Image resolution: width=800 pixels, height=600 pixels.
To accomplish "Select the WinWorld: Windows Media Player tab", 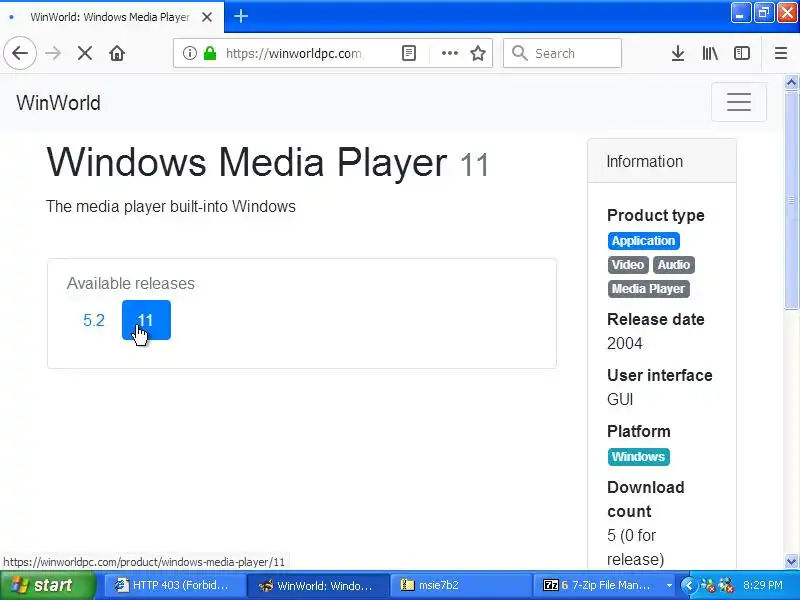I will point(110,17).
